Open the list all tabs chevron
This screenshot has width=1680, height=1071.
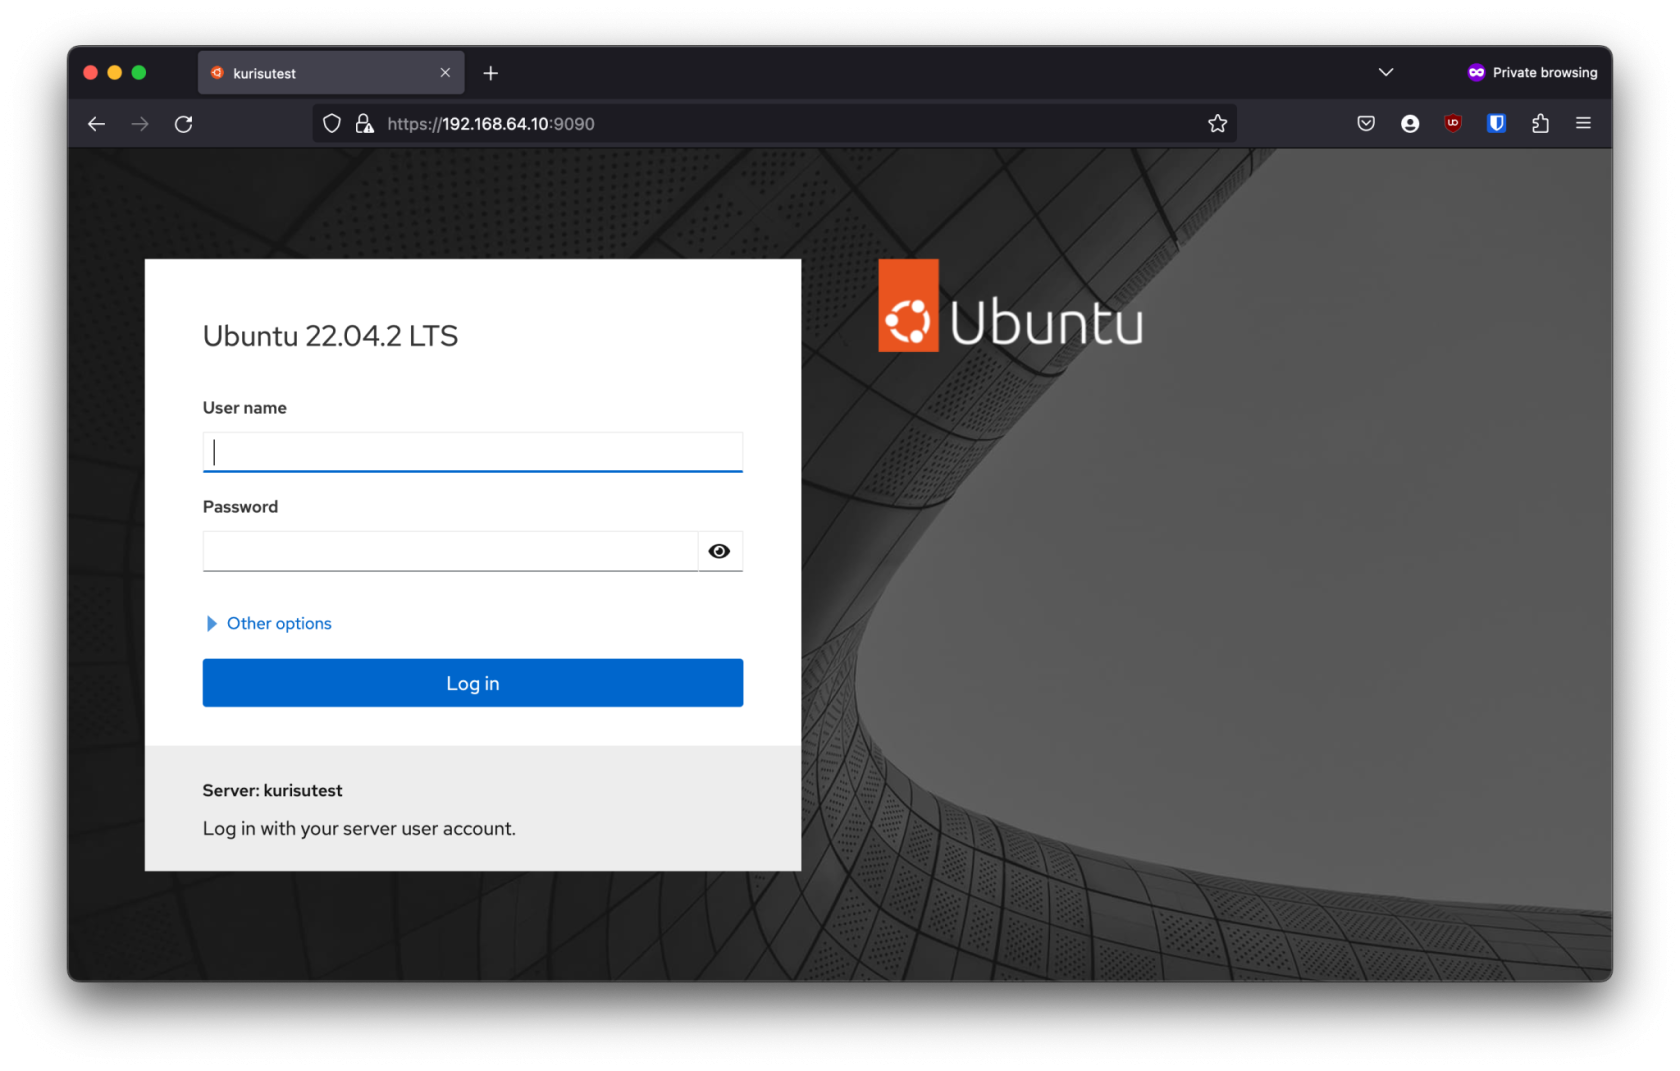tap(1385, 72)
